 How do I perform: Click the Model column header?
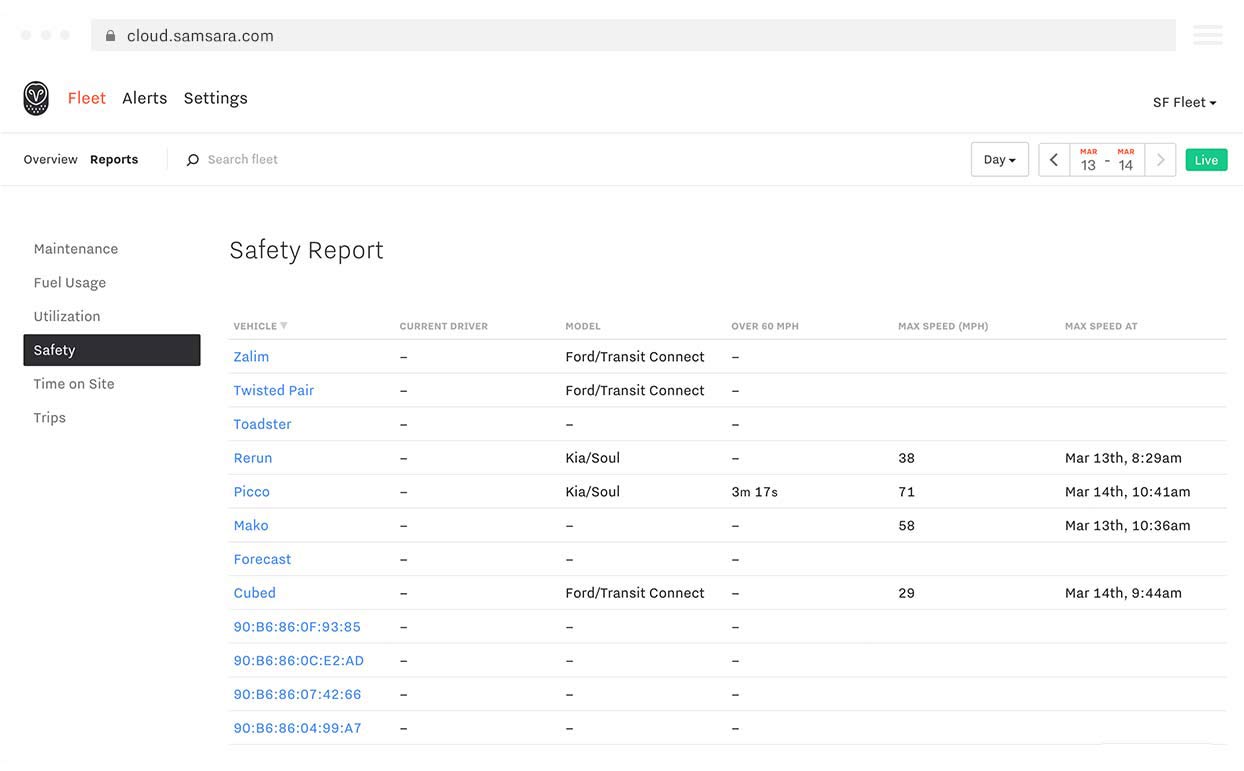pos(583,326)
